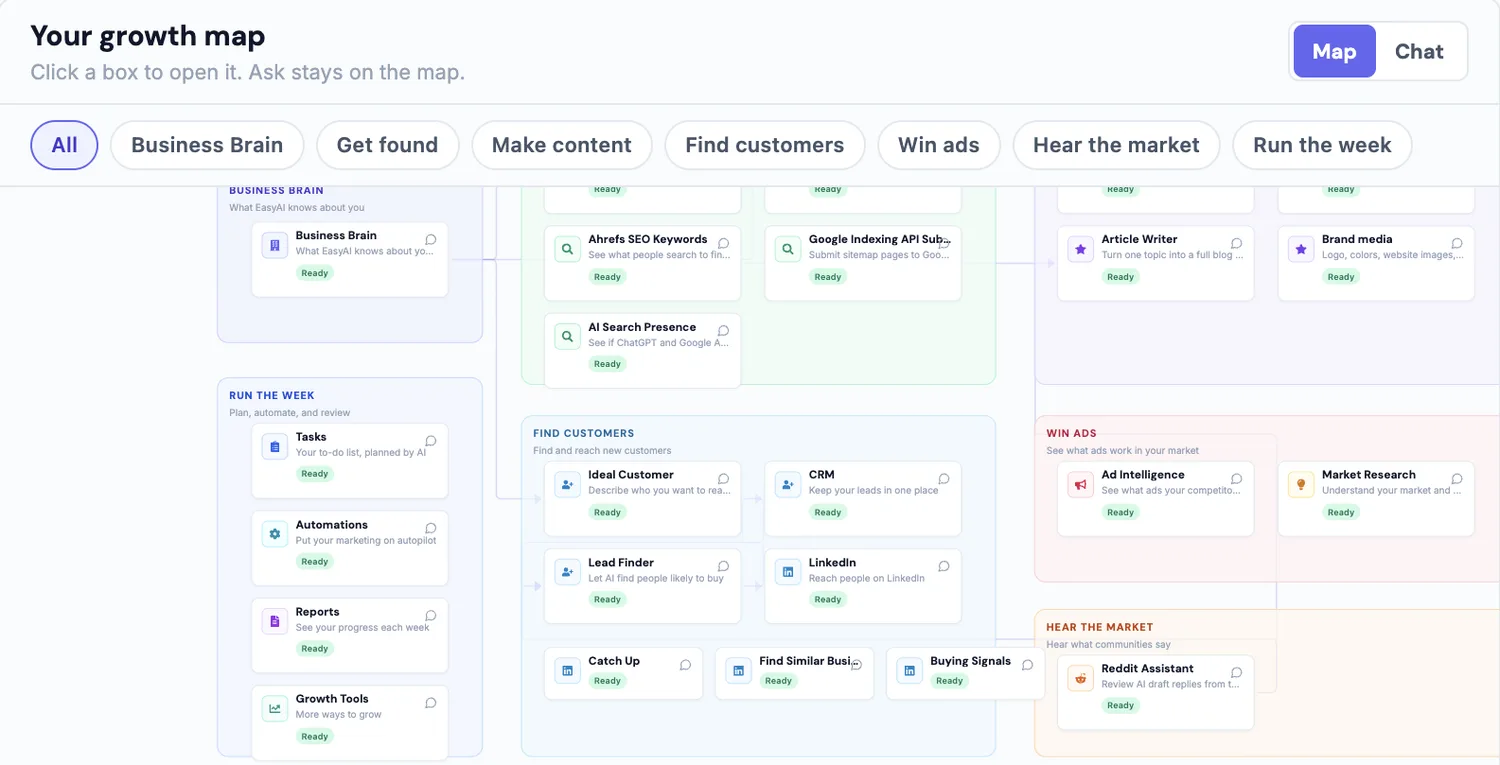The width and height of the screenshot is (1500, 765).
Task: Click the Reports document icon
Action: pos(274,622)
